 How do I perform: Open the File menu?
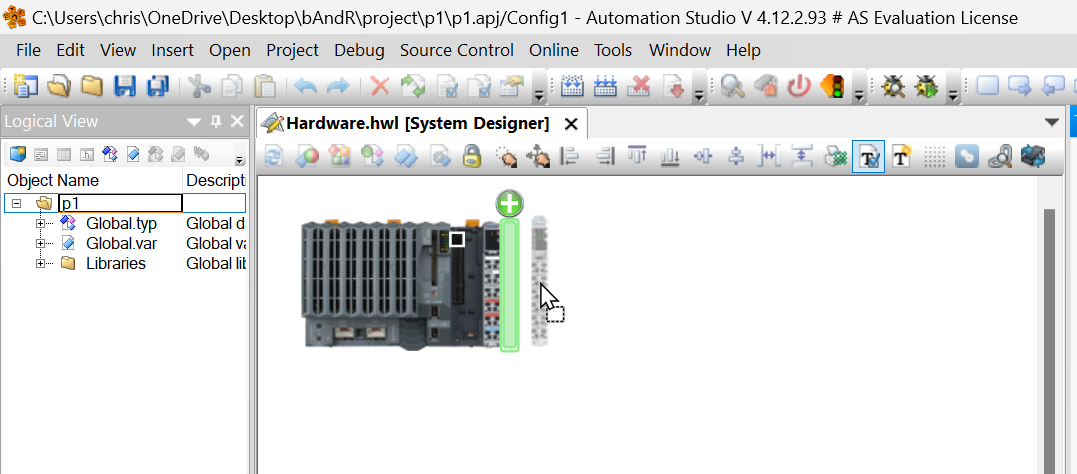pos(28,50)
